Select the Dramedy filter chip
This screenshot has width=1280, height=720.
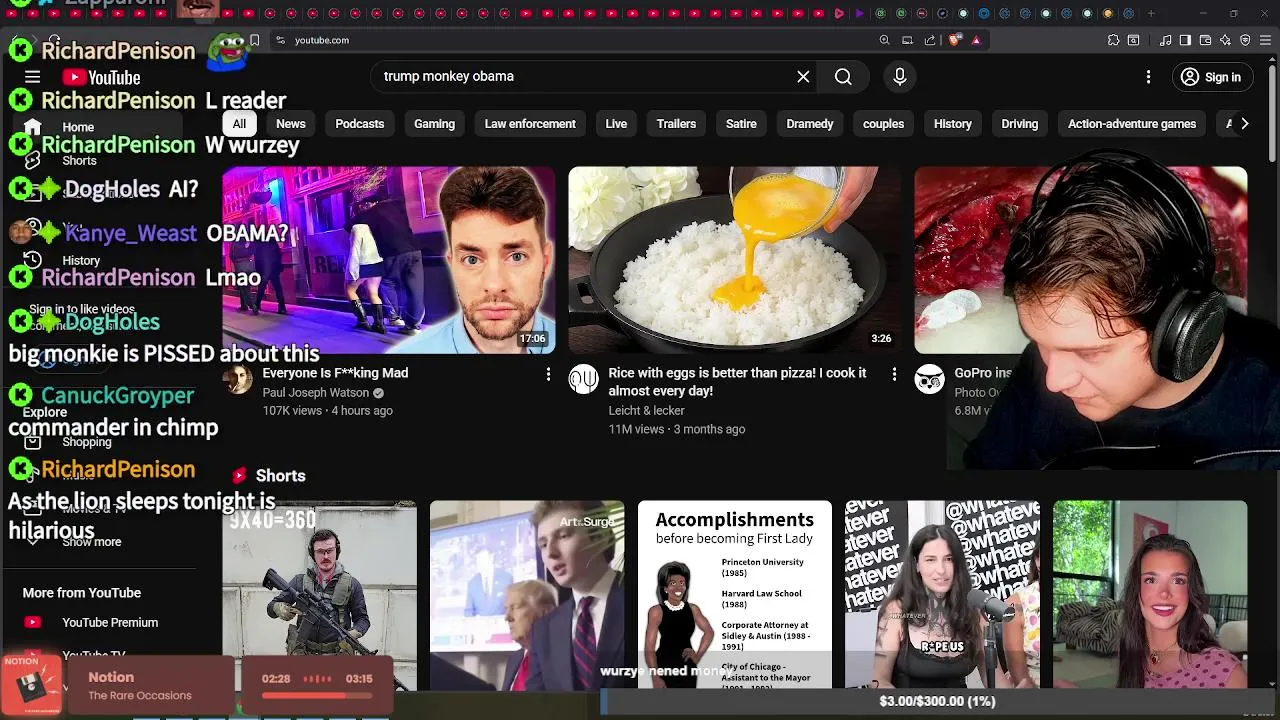[x=810, y=124]
